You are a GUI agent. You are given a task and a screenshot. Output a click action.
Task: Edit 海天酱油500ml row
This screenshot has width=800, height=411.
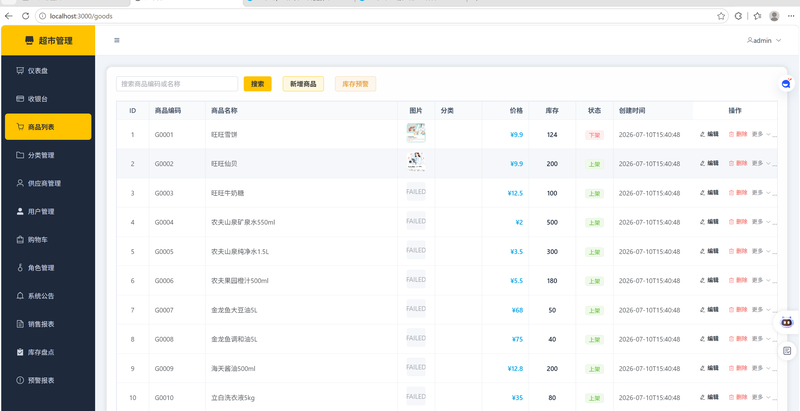[709, 368]
